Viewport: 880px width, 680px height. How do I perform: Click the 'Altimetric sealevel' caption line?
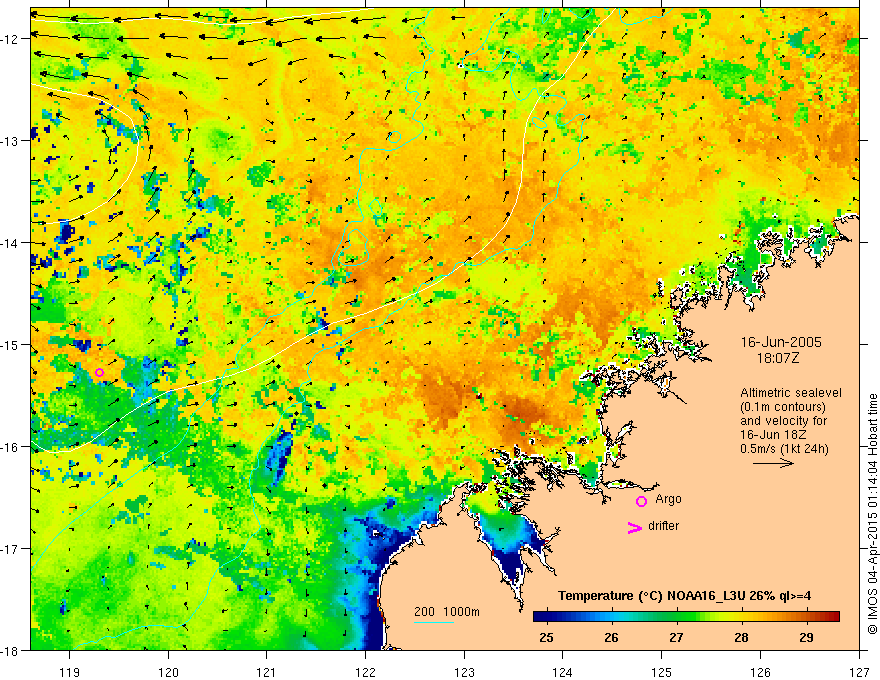pos(791,393)
